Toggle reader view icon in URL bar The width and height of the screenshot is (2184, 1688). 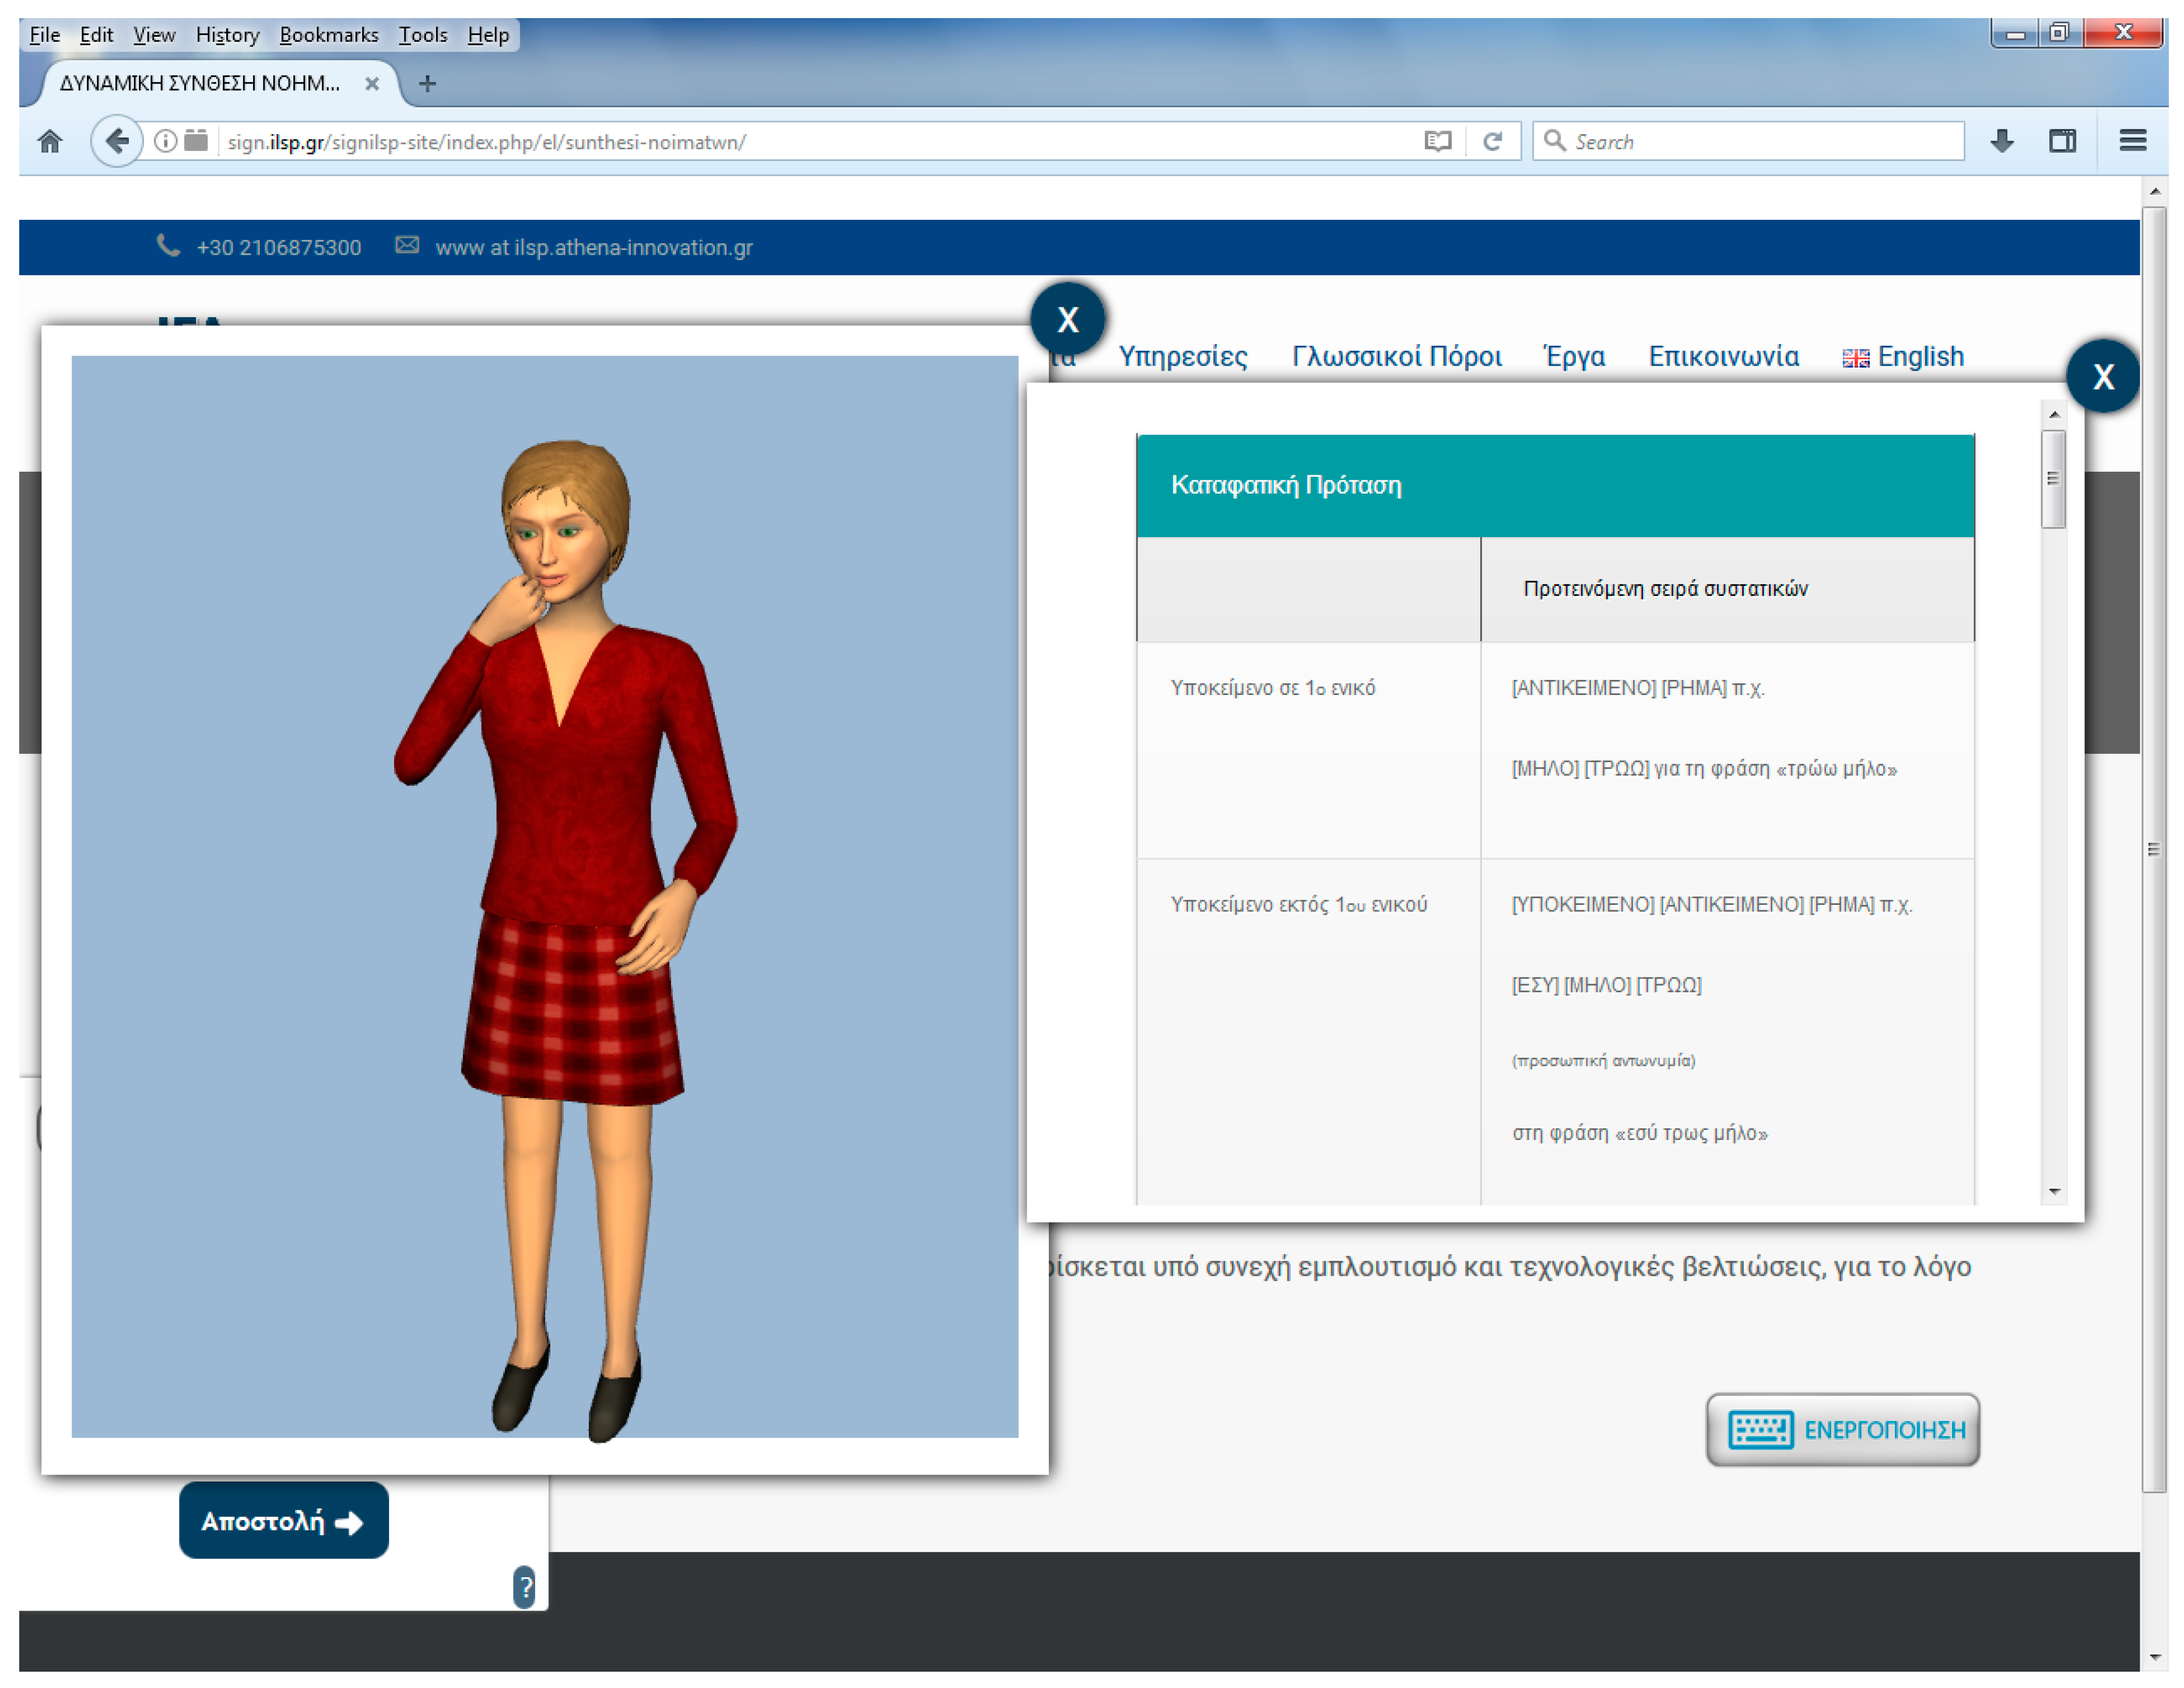[1437, 141]
